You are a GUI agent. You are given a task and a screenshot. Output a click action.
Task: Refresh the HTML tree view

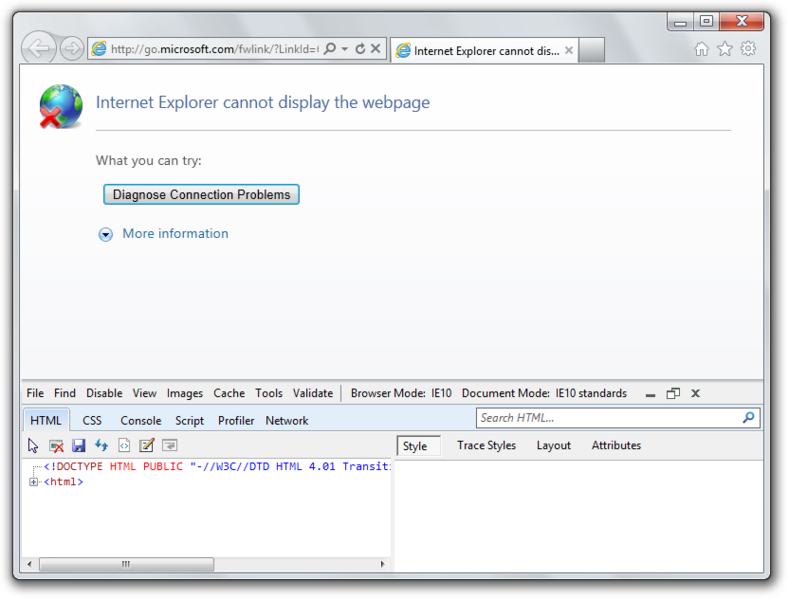pyautogui.click(x=102, y=445)
